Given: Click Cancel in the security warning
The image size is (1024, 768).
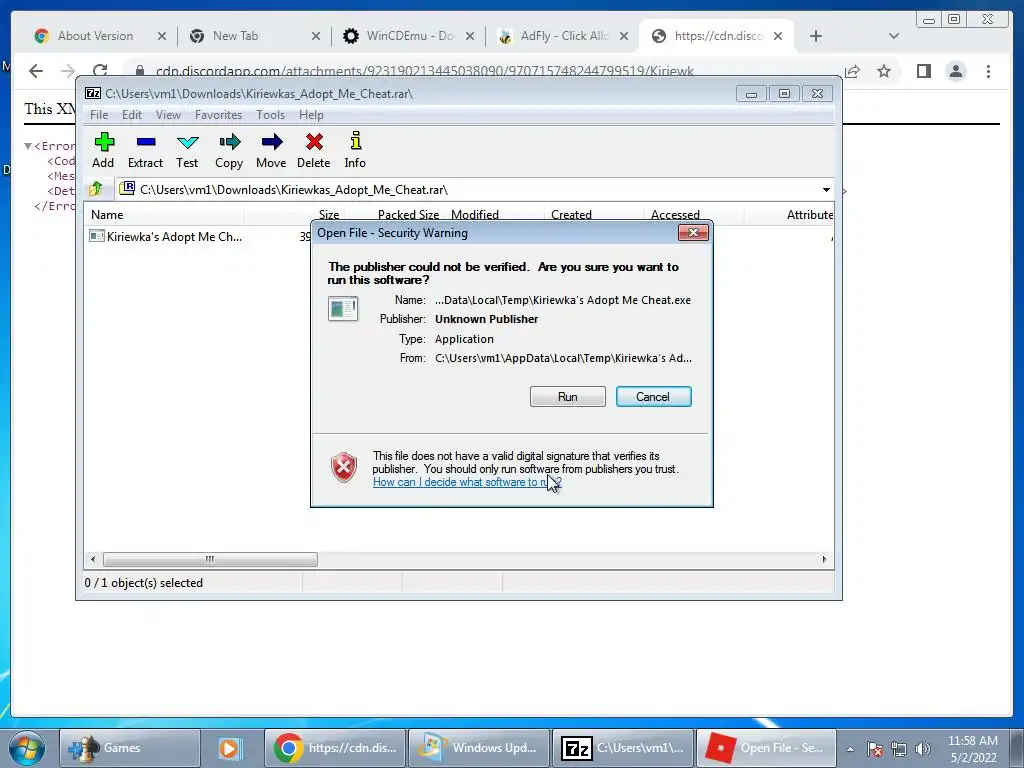Looking at the screenshot, I should [x=653, y=396].
